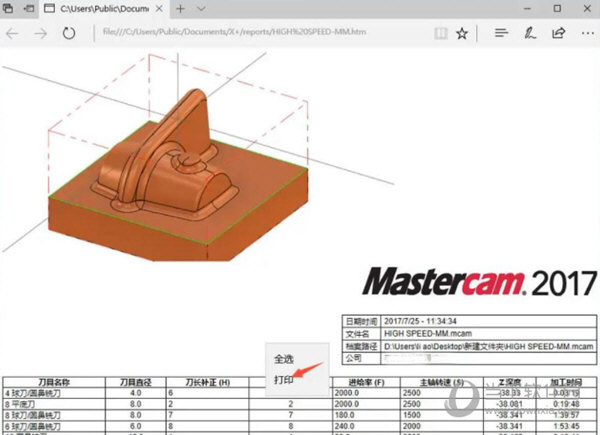
Task: Click the browser Forward arrow
Action: pyautogui.click(x=40, y=34)
